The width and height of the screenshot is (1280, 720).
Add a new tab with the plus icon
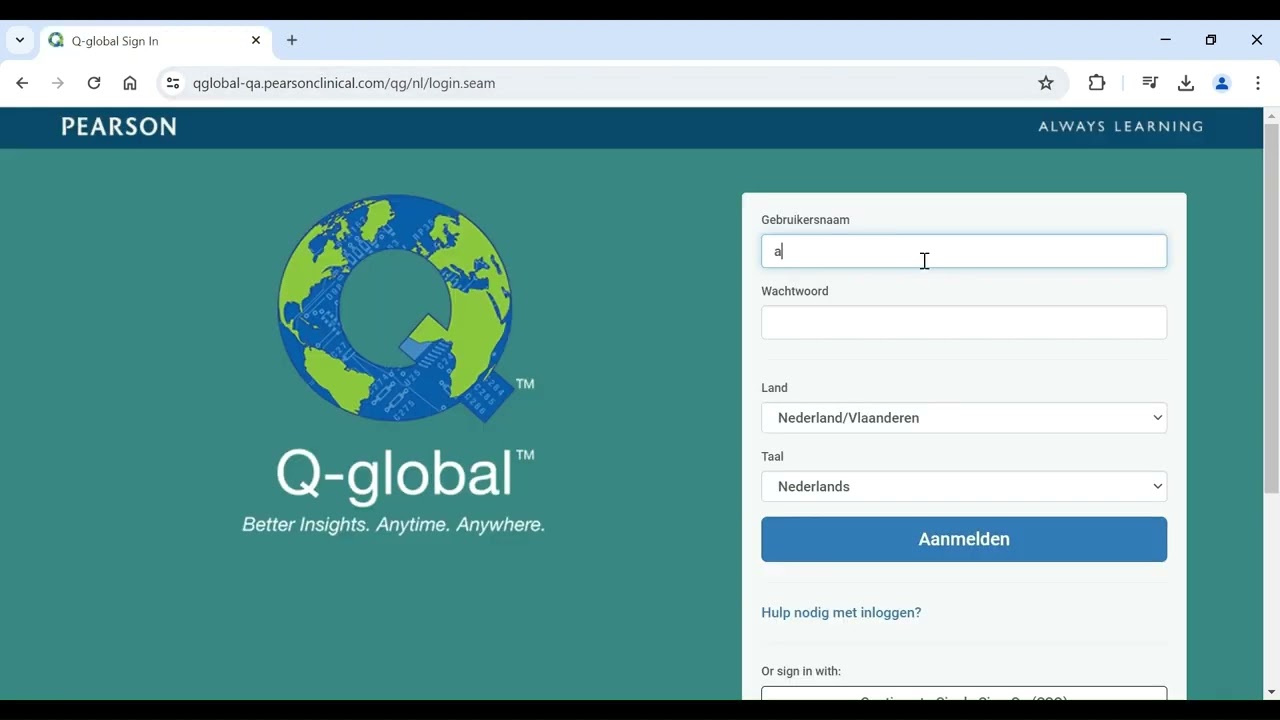coord(292,41)
